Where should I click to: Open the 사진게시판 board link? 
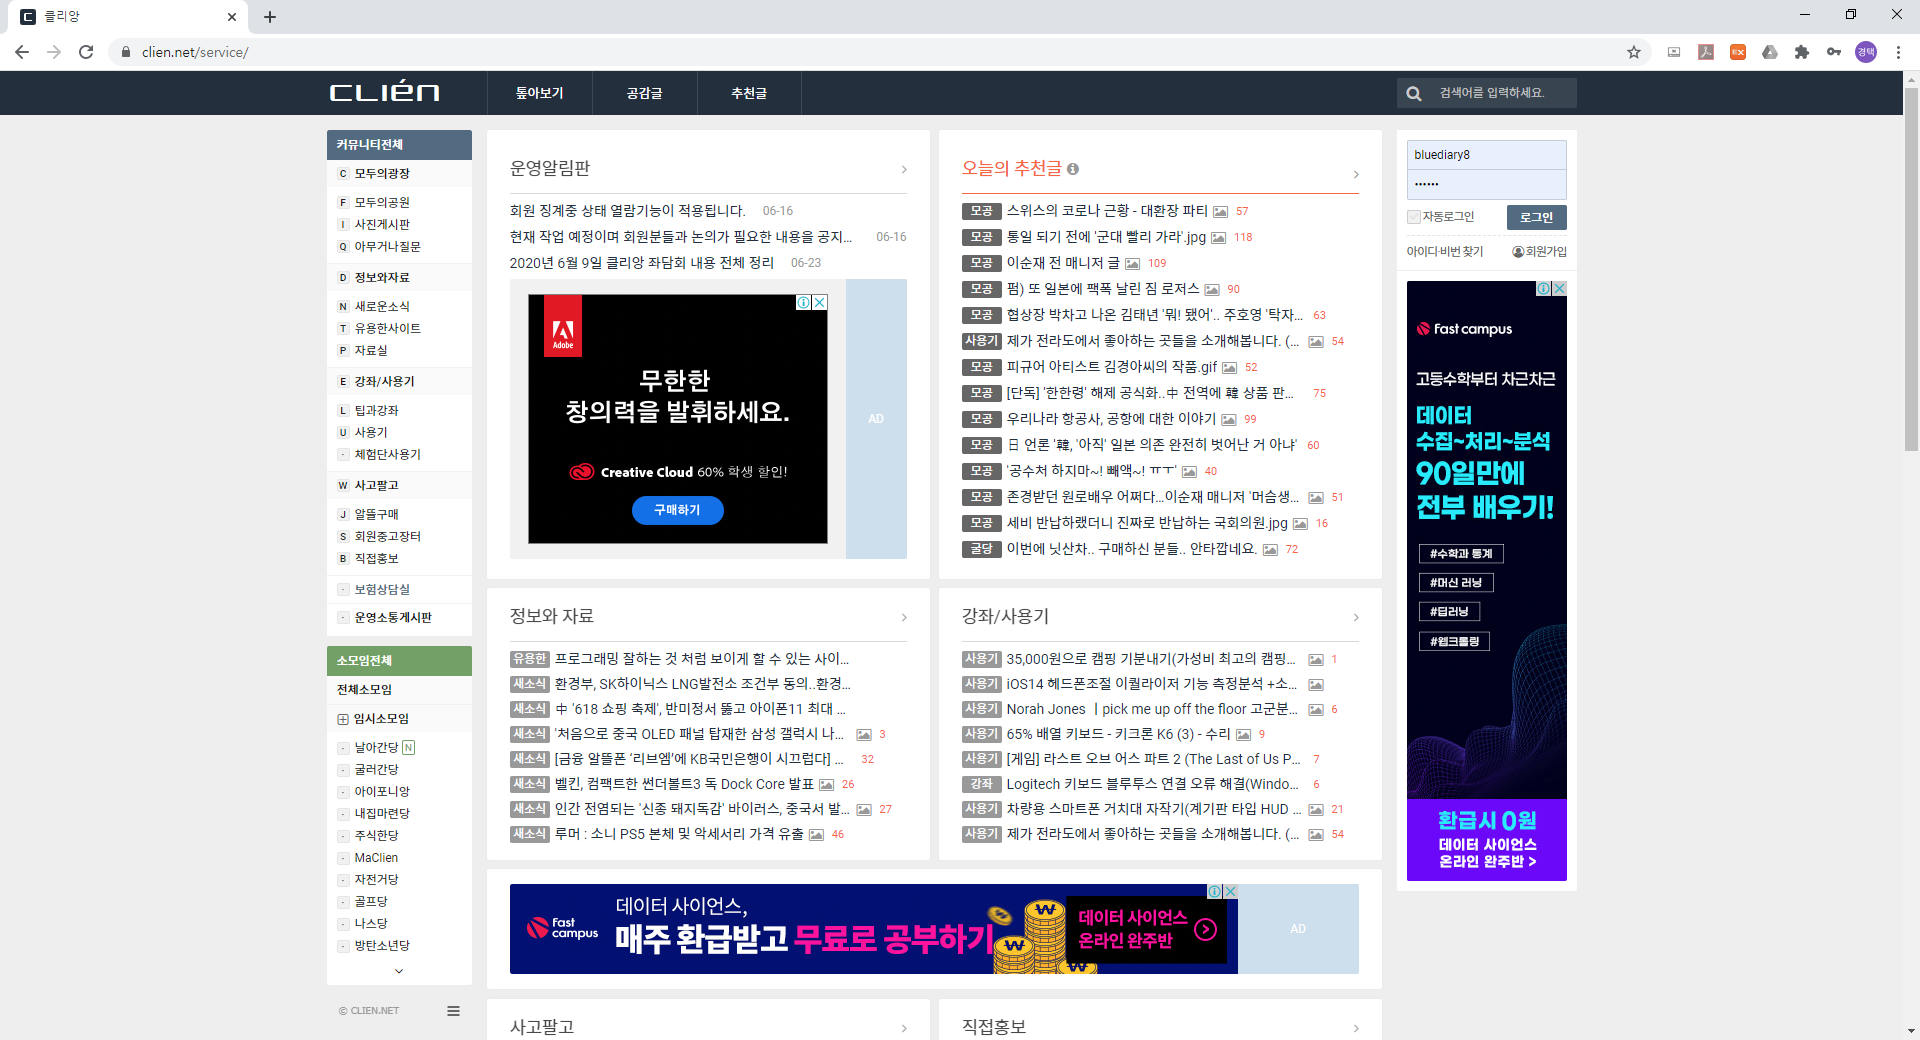(383, 225)
